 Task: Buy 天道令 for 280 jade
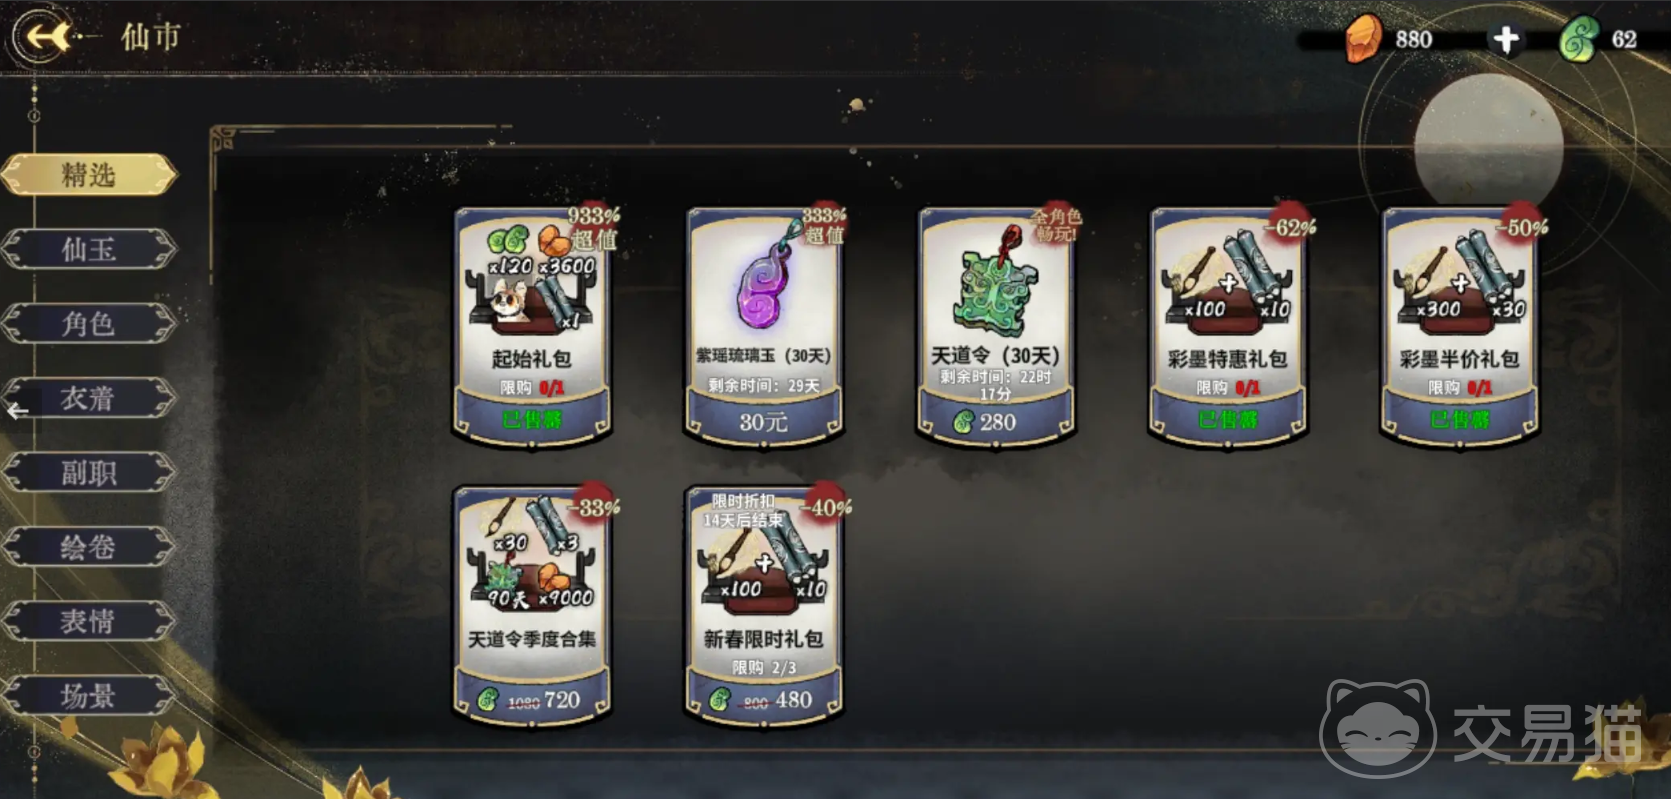tap(996, 422)
